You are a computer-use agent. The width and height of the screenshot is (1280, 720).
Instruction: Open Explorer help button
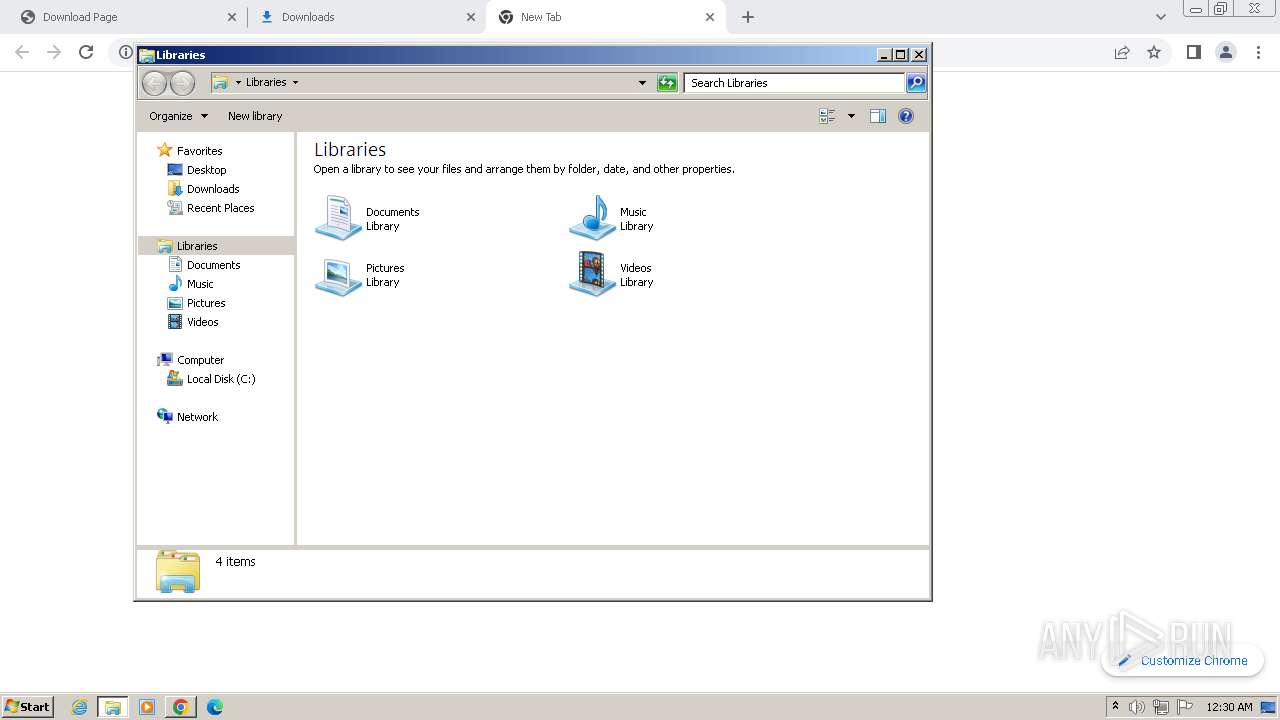click(906, 116)
